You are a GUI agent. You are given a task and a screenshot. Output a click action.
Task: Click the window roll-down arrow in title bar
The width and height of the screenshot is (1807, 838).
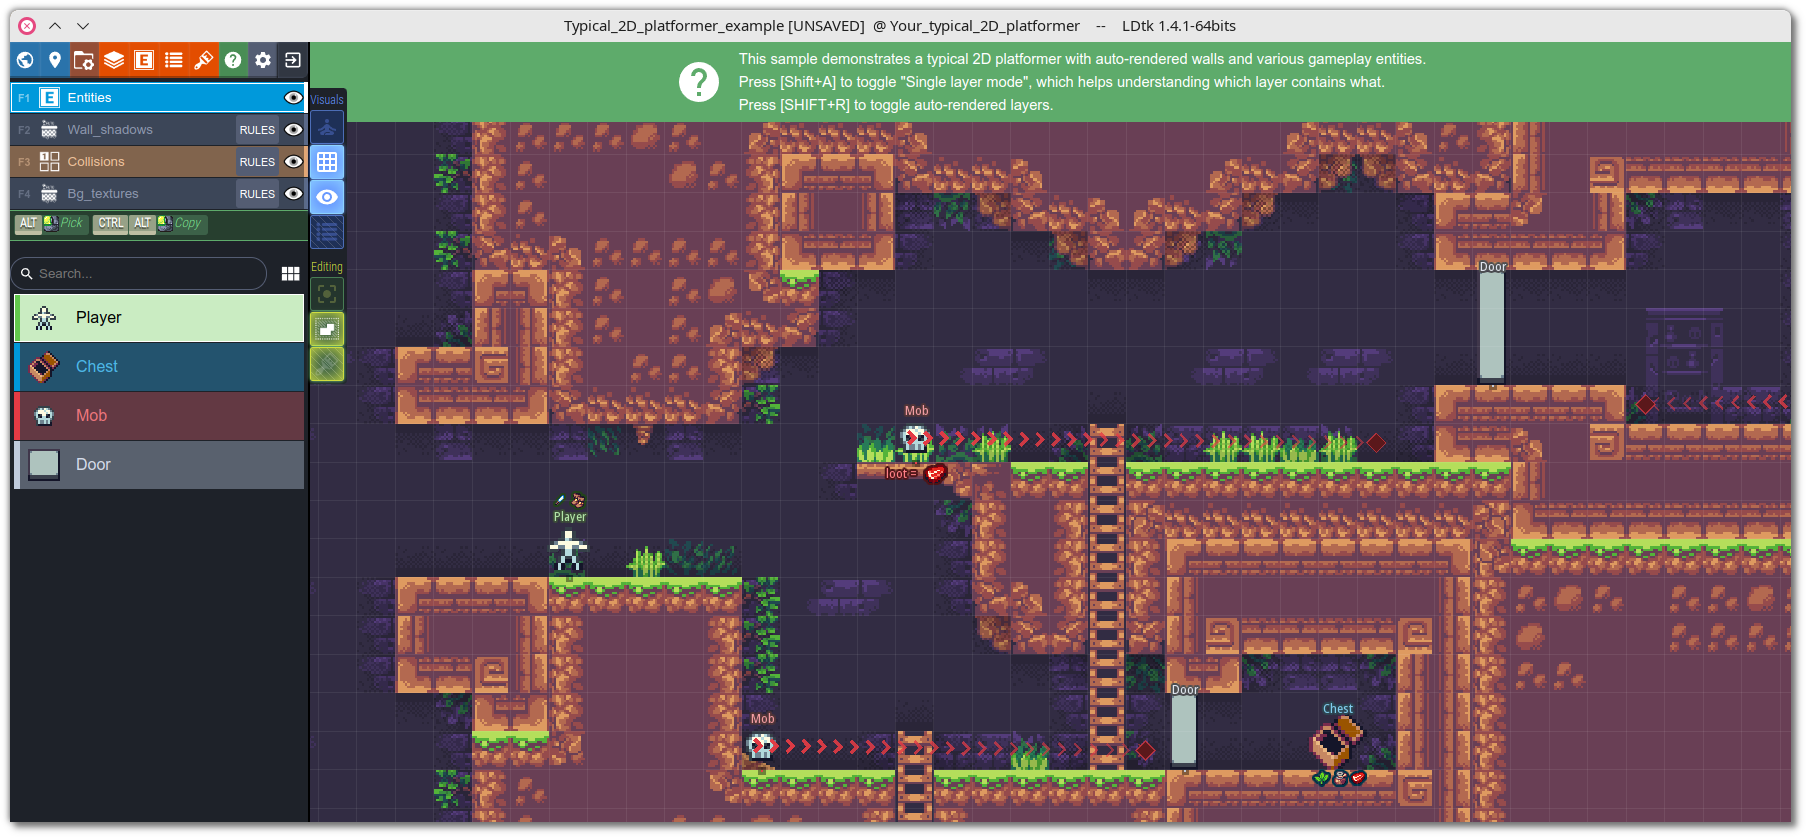(83, 26)
